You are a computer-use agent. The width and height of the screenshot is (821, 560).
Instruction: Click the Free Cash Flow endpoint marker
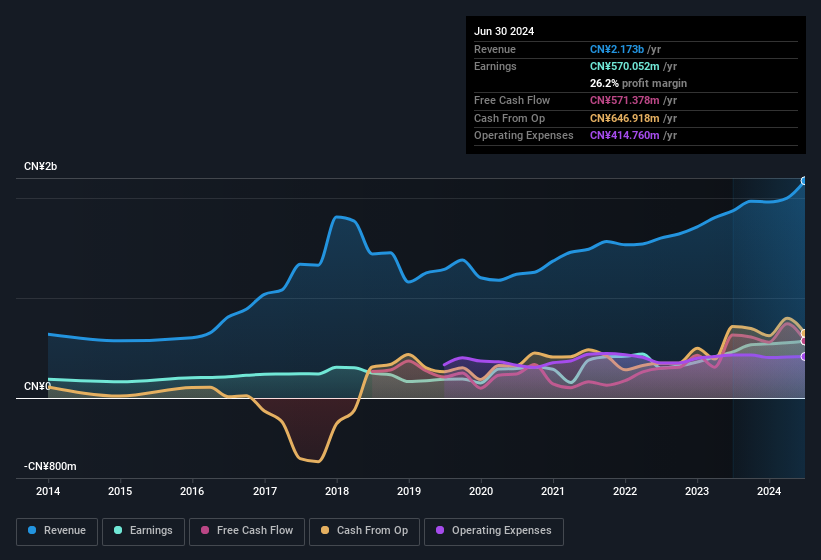(x=804, y=341)
